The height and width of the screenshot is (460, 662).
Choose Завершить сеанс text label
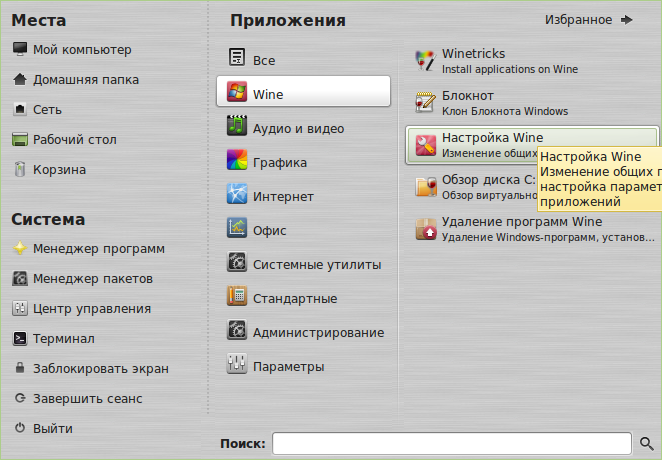(88, 399)
